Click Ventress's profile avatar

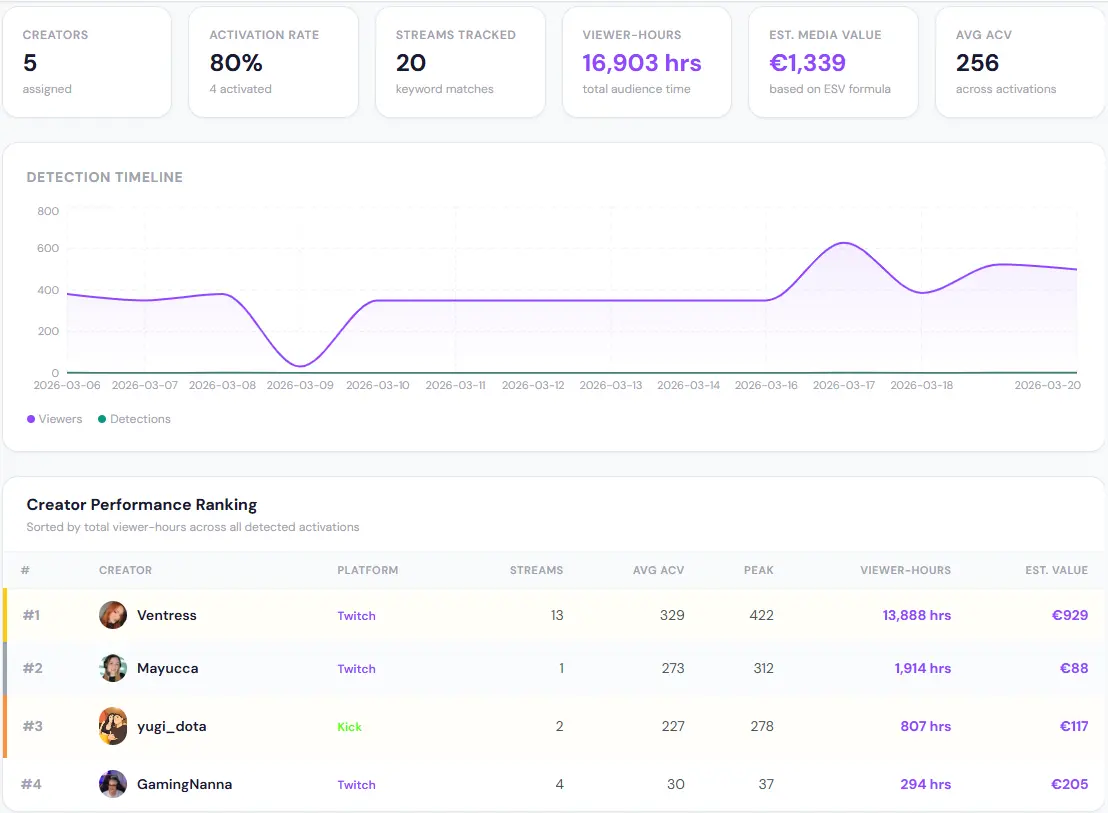tap(112, 615)
